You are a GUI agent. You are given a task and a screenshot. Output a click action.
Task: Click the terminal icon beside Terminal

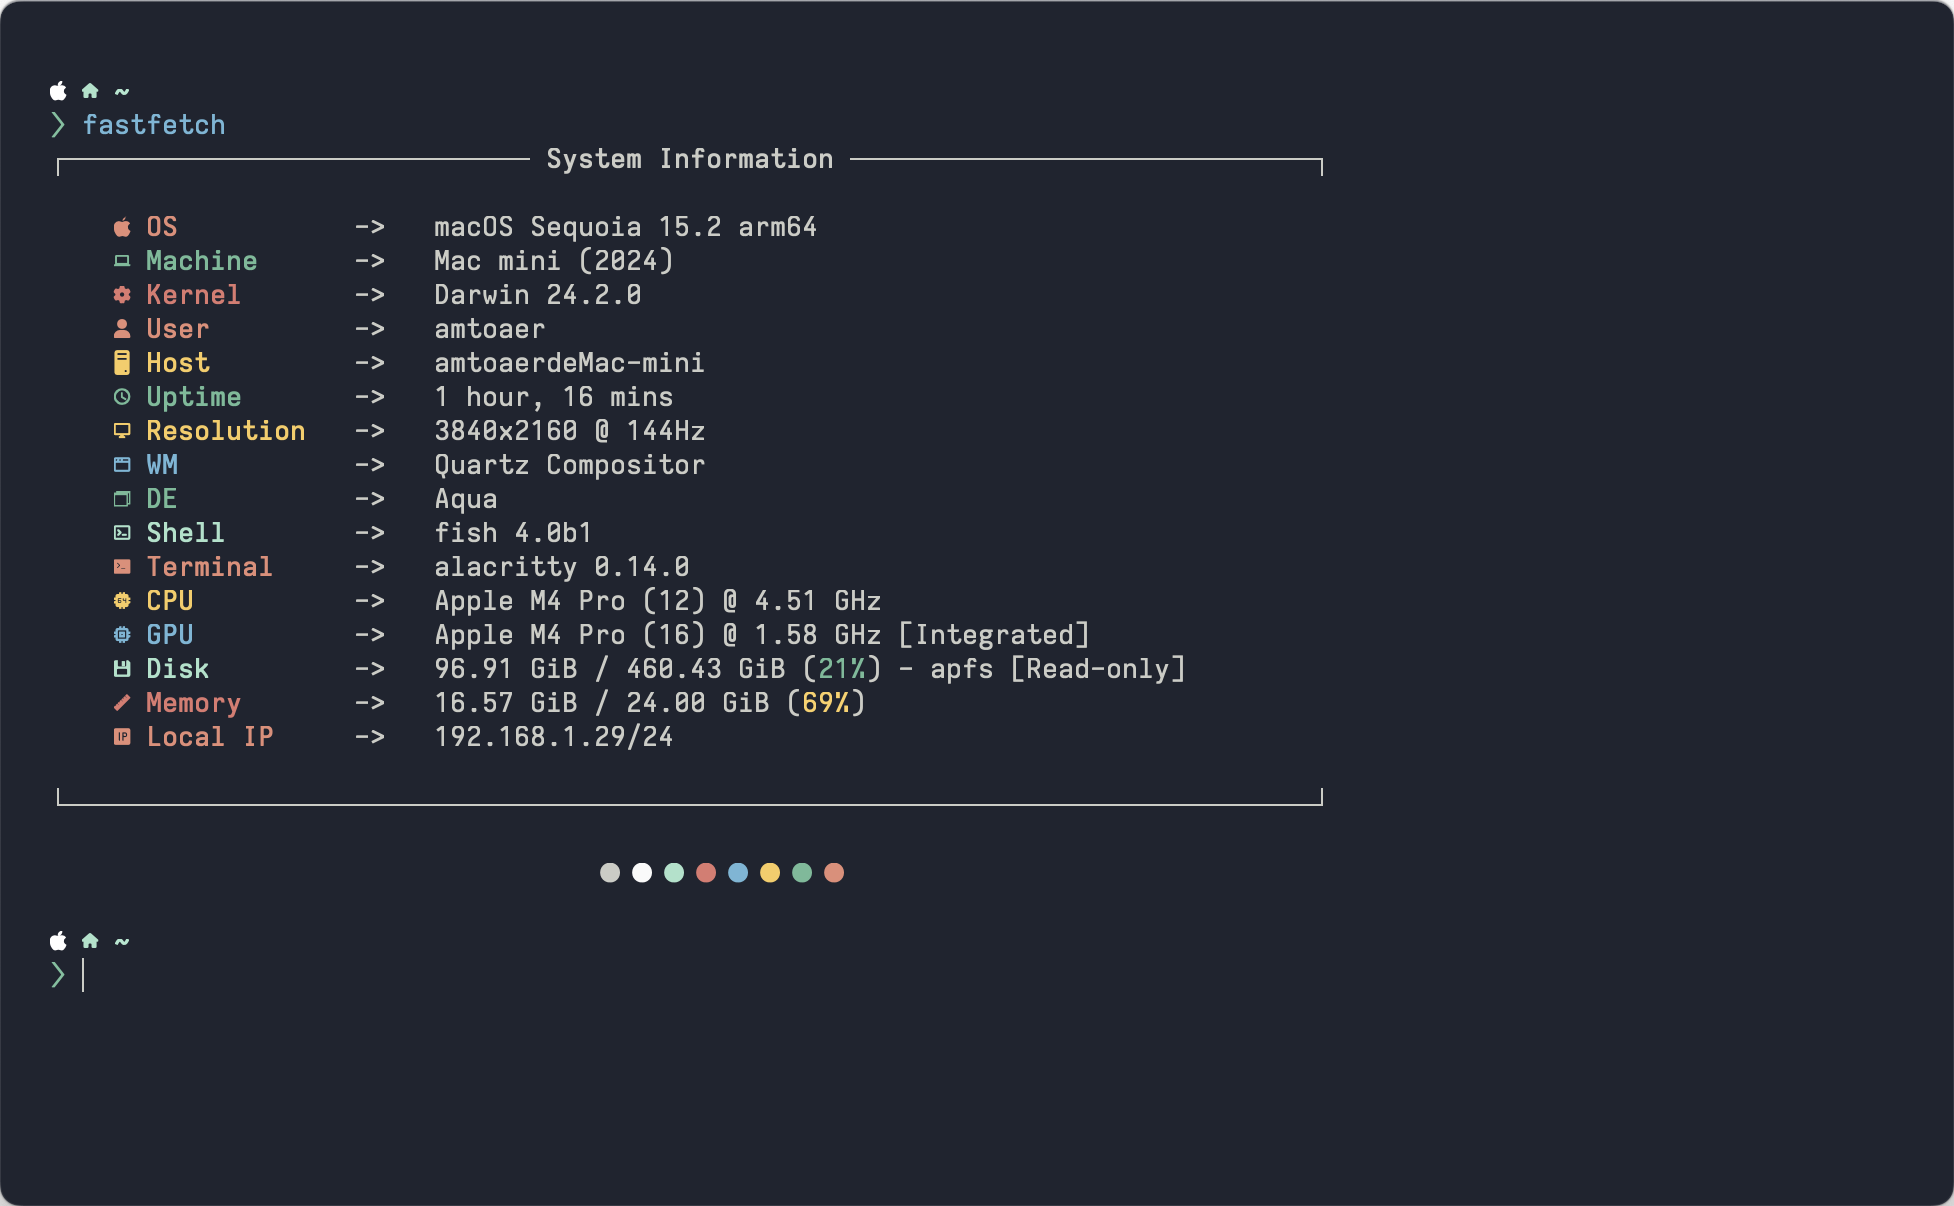click(122, 567)
